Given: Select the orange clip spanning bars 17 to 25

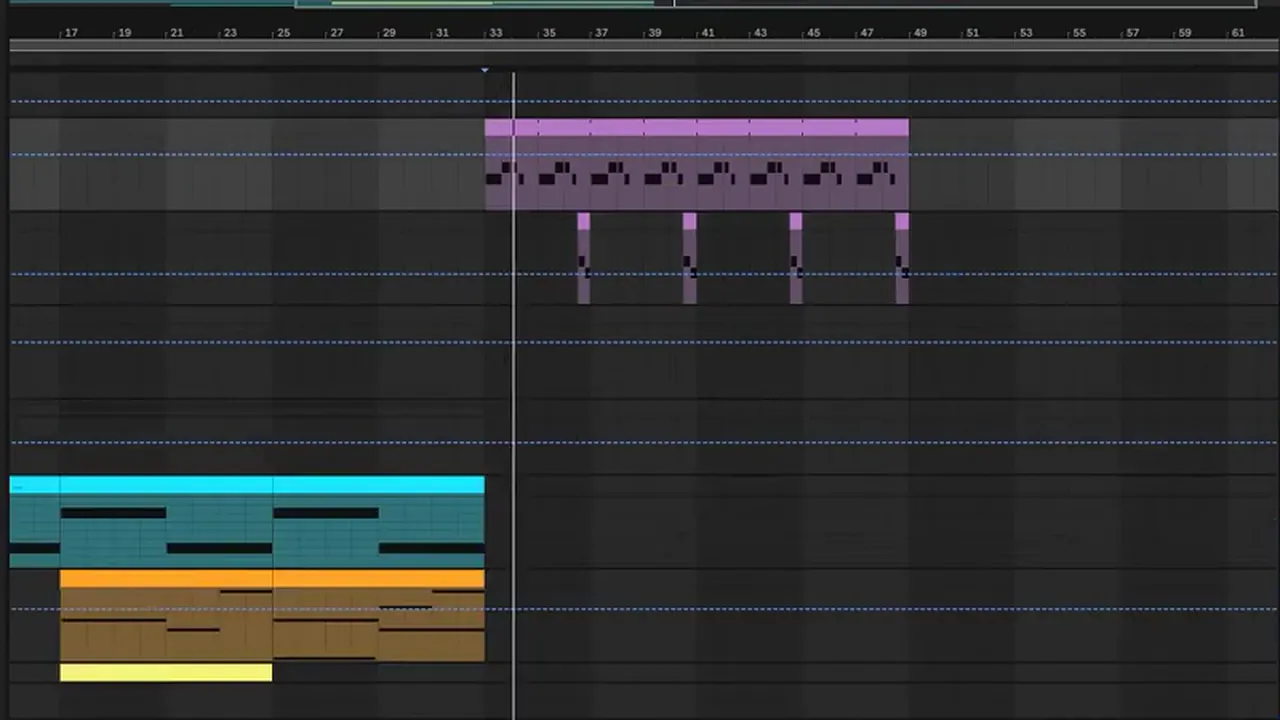Looking at the screenshot, I should 166,616.
